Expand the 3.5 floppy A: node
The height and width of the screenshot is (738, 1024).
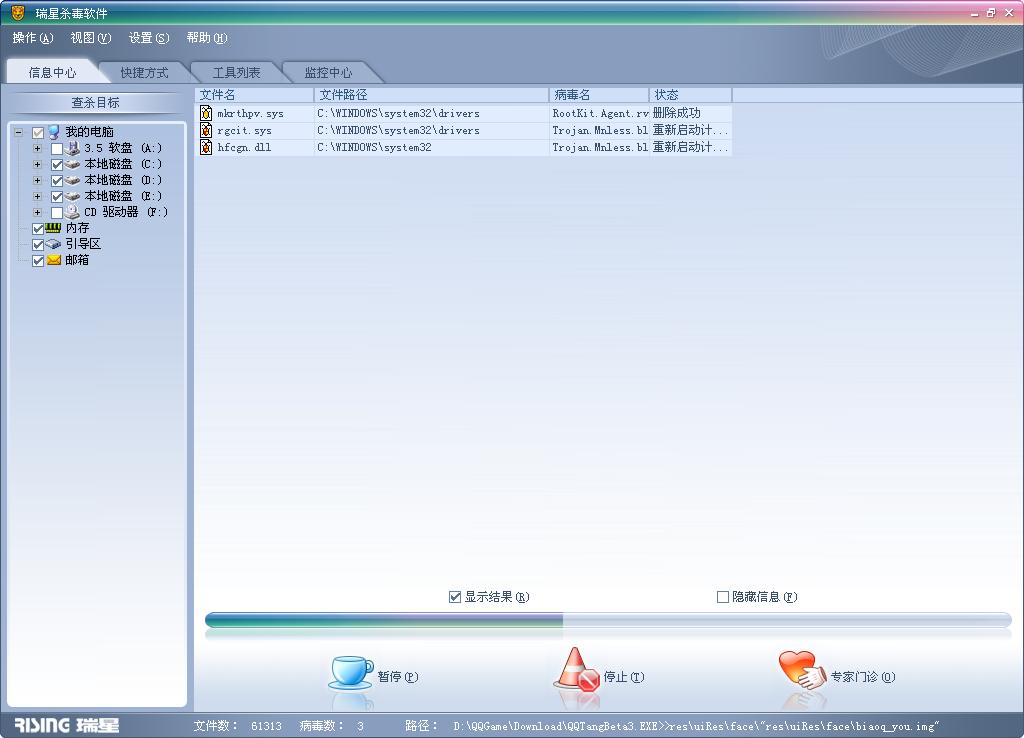pos(37,148)
